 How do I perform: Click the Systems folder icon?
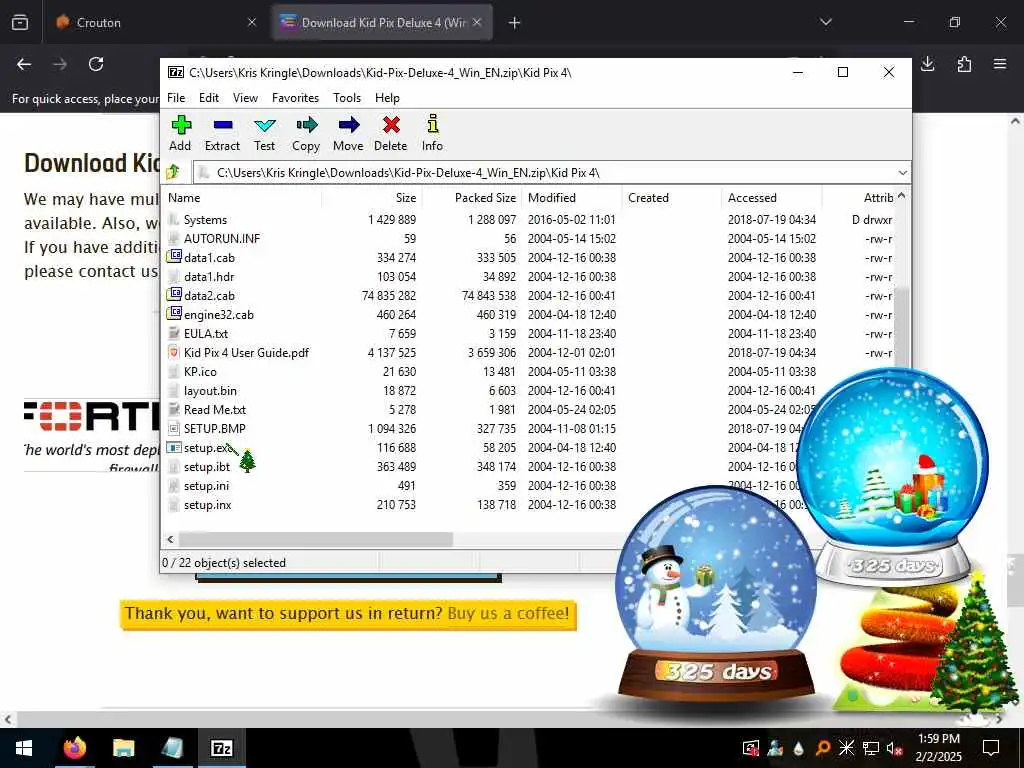pyautogui.click(x=174, y=219)
